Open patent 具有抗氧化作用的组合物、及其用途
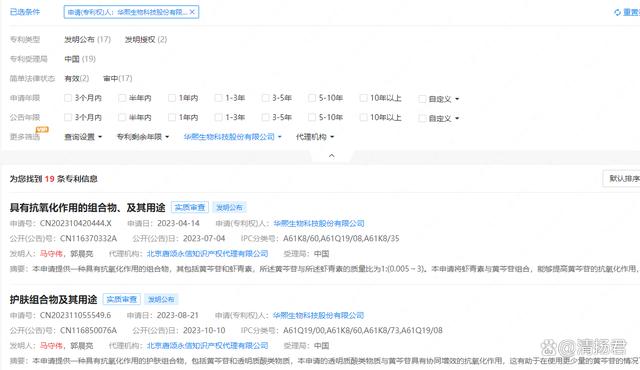 point(87,208)
